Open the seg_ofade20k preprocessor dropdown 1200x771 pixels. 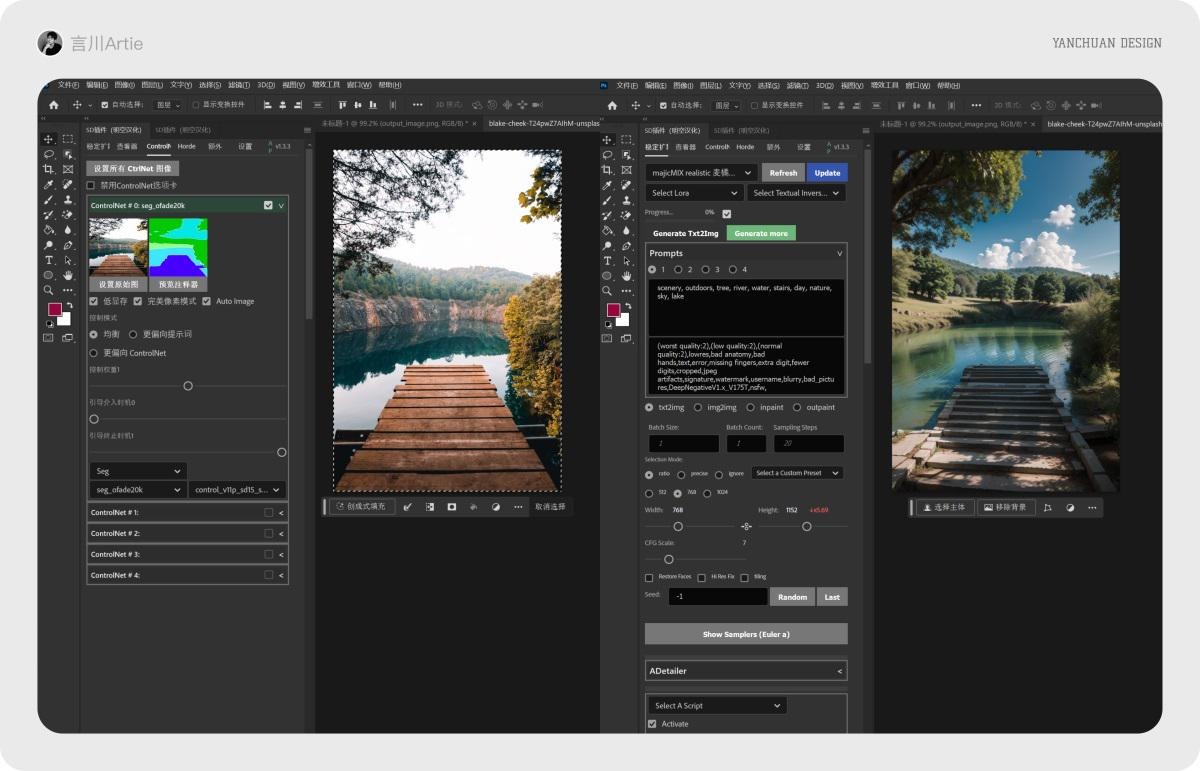click(137, 489)
